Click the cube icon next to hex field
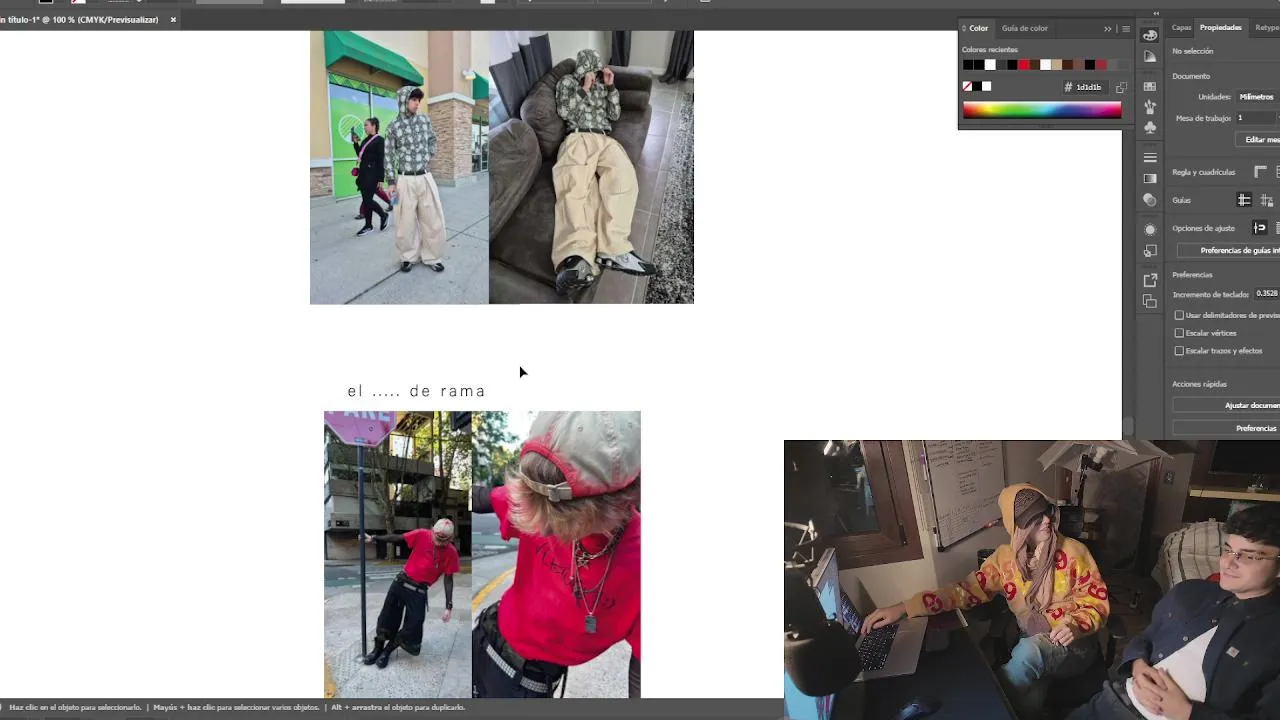Viewport: 1280px width, 720px height. [x=1121, y=87]
